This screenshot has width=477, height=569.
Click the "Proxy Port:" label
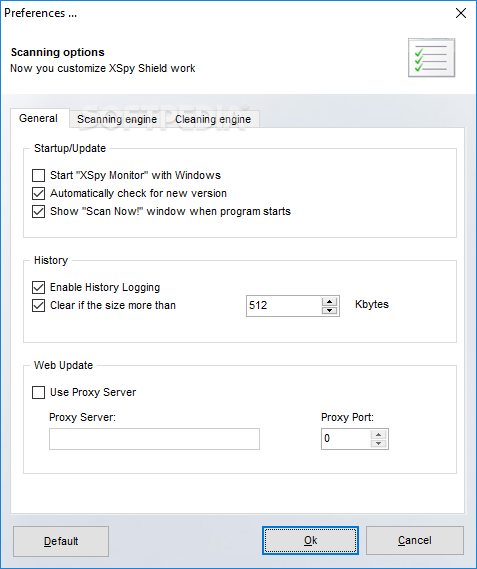click(347, 417)
